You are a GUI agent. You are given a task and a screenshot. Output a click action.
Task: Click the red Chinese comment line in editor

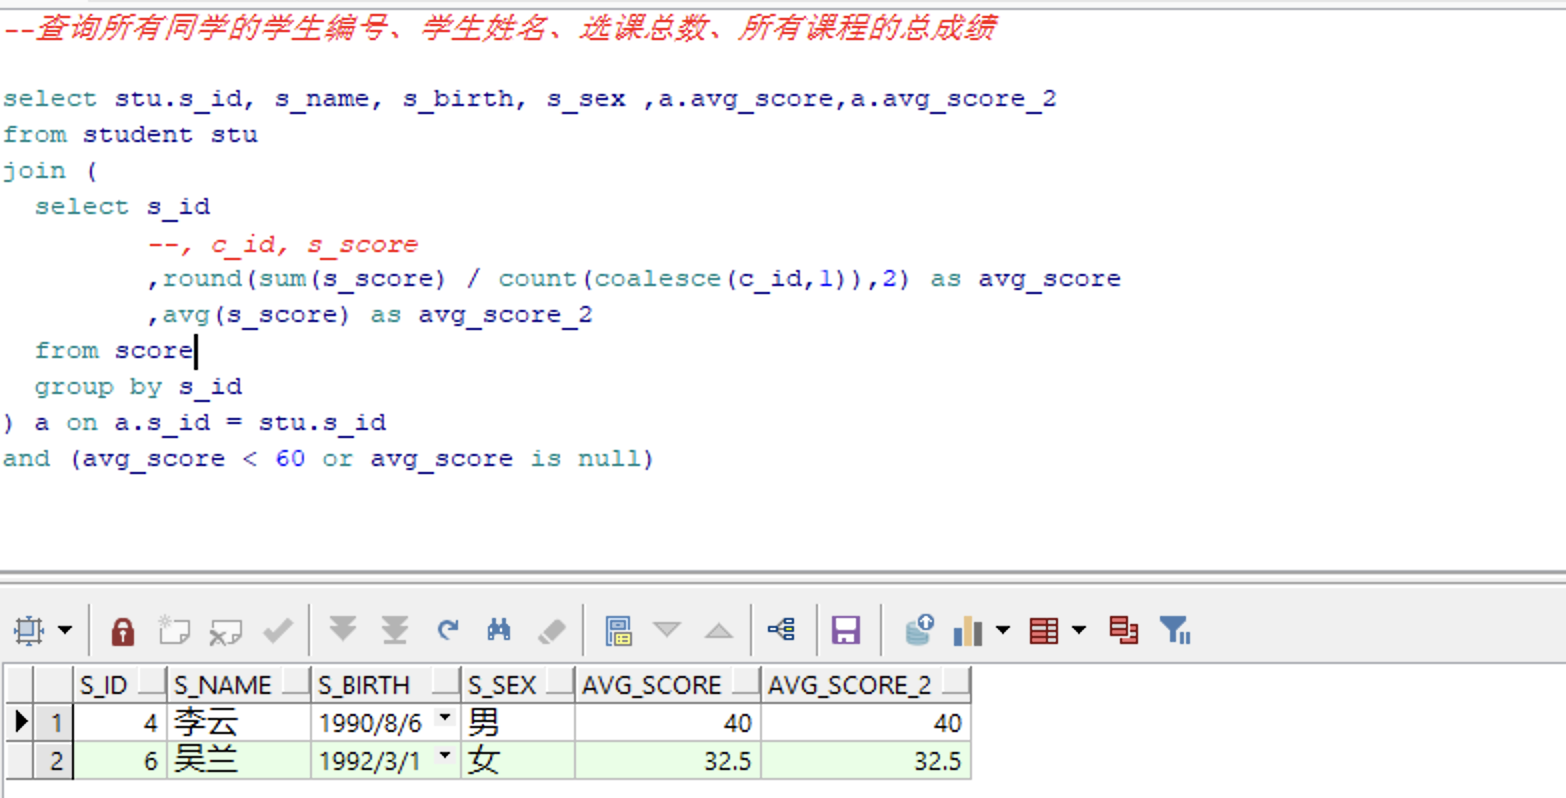click(499, 28)
